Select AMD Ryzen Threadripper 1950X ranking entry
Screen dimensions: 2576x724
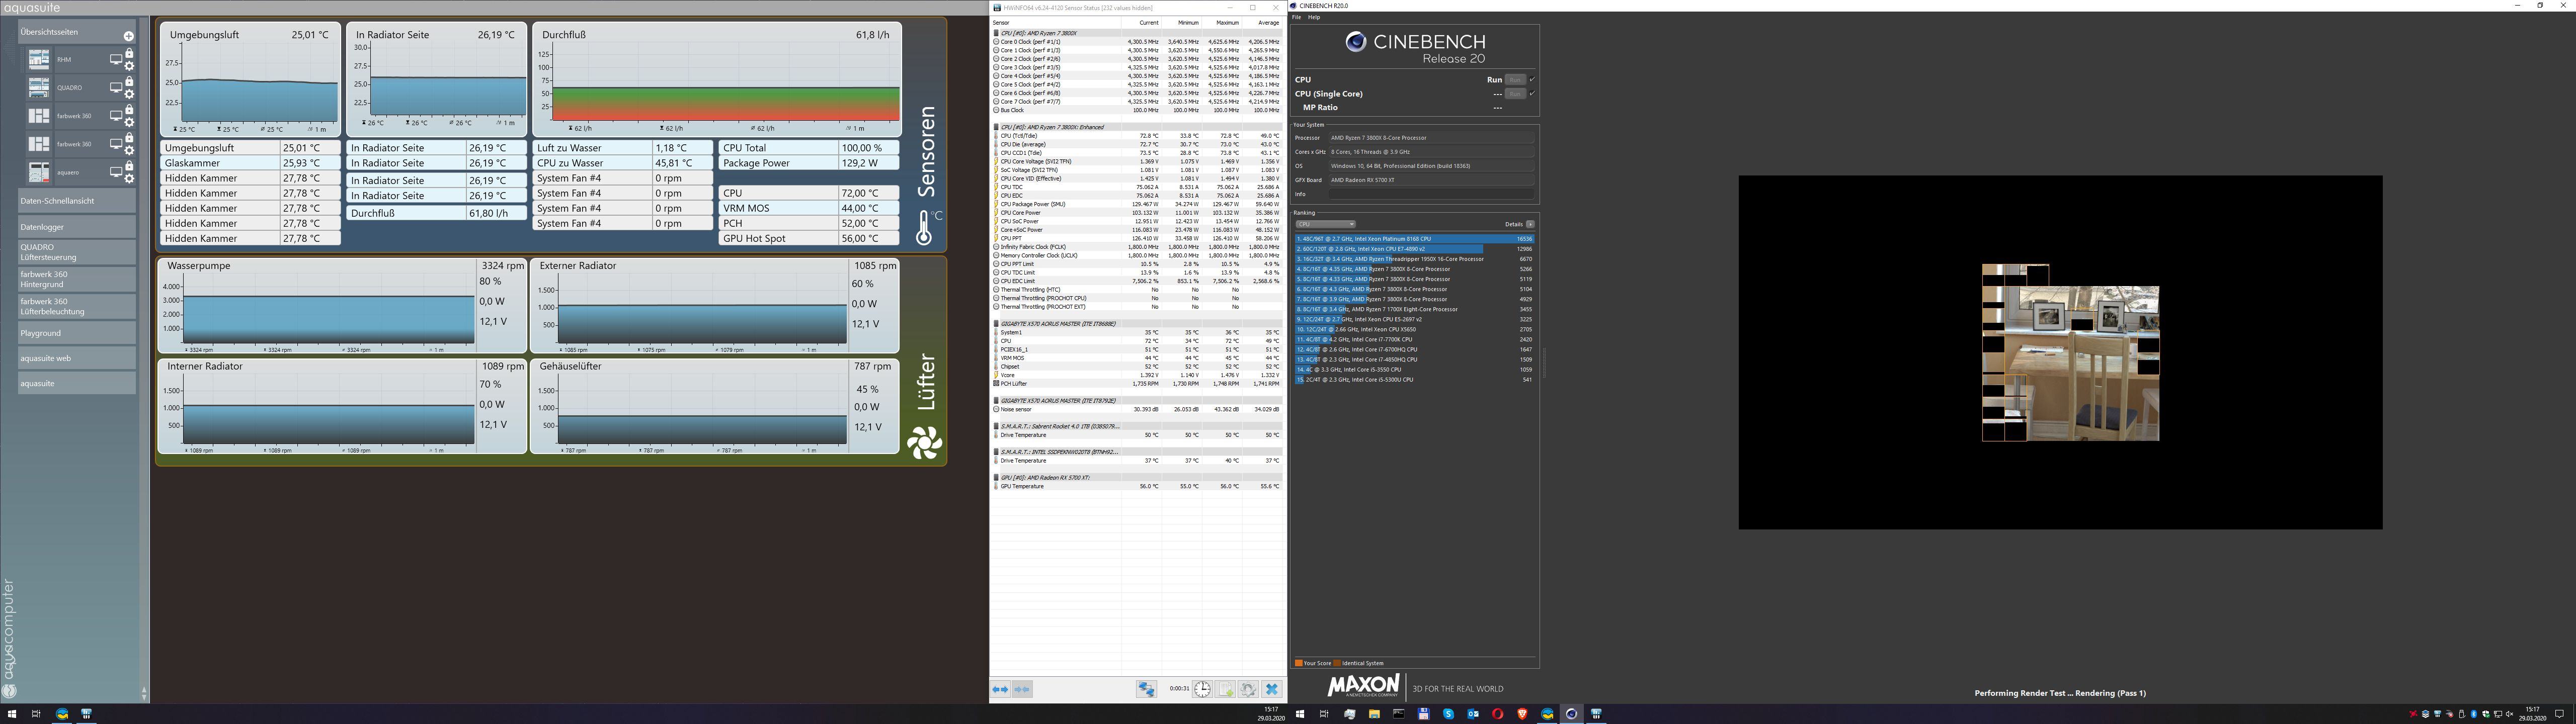click(1414, 259)
